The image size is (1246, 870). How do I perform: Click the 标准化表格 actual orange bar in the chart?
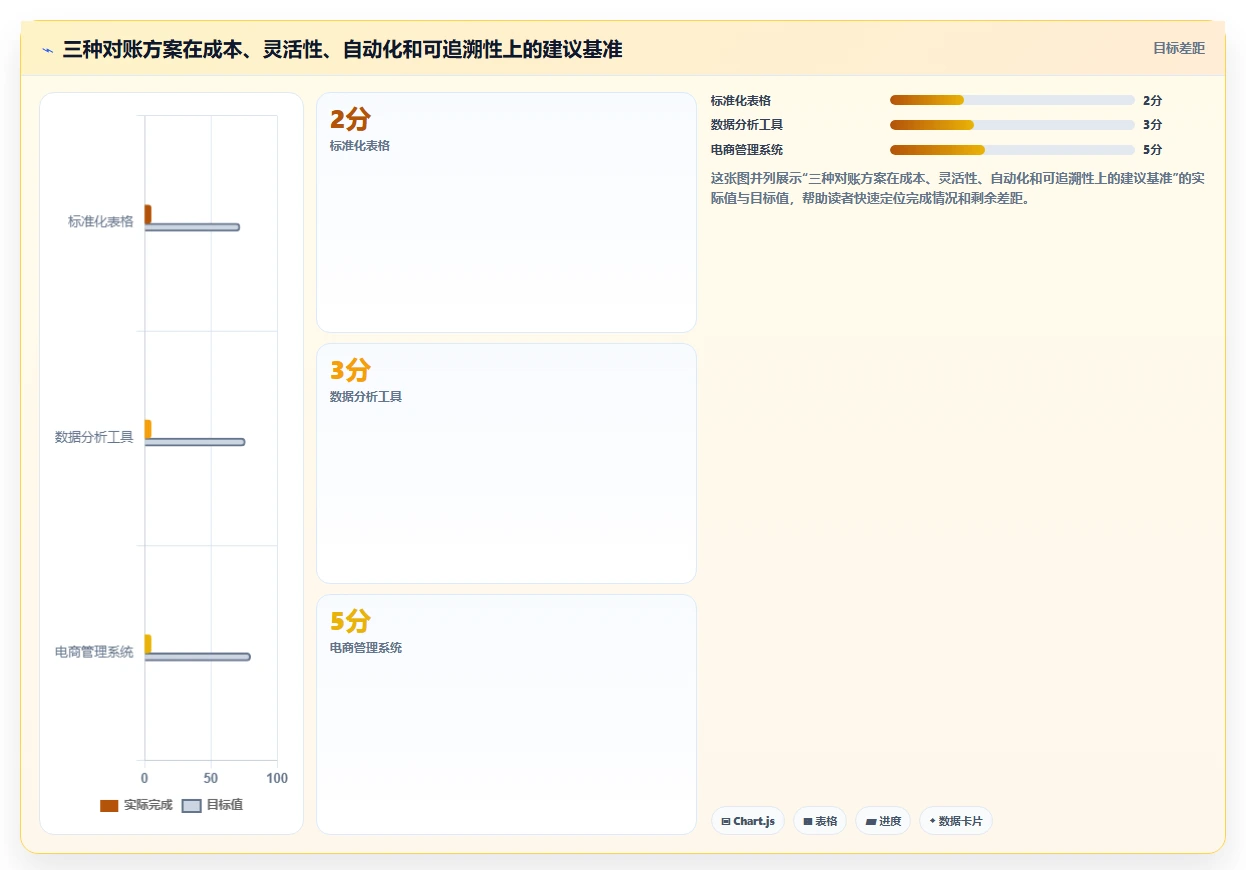coord(148,214)
